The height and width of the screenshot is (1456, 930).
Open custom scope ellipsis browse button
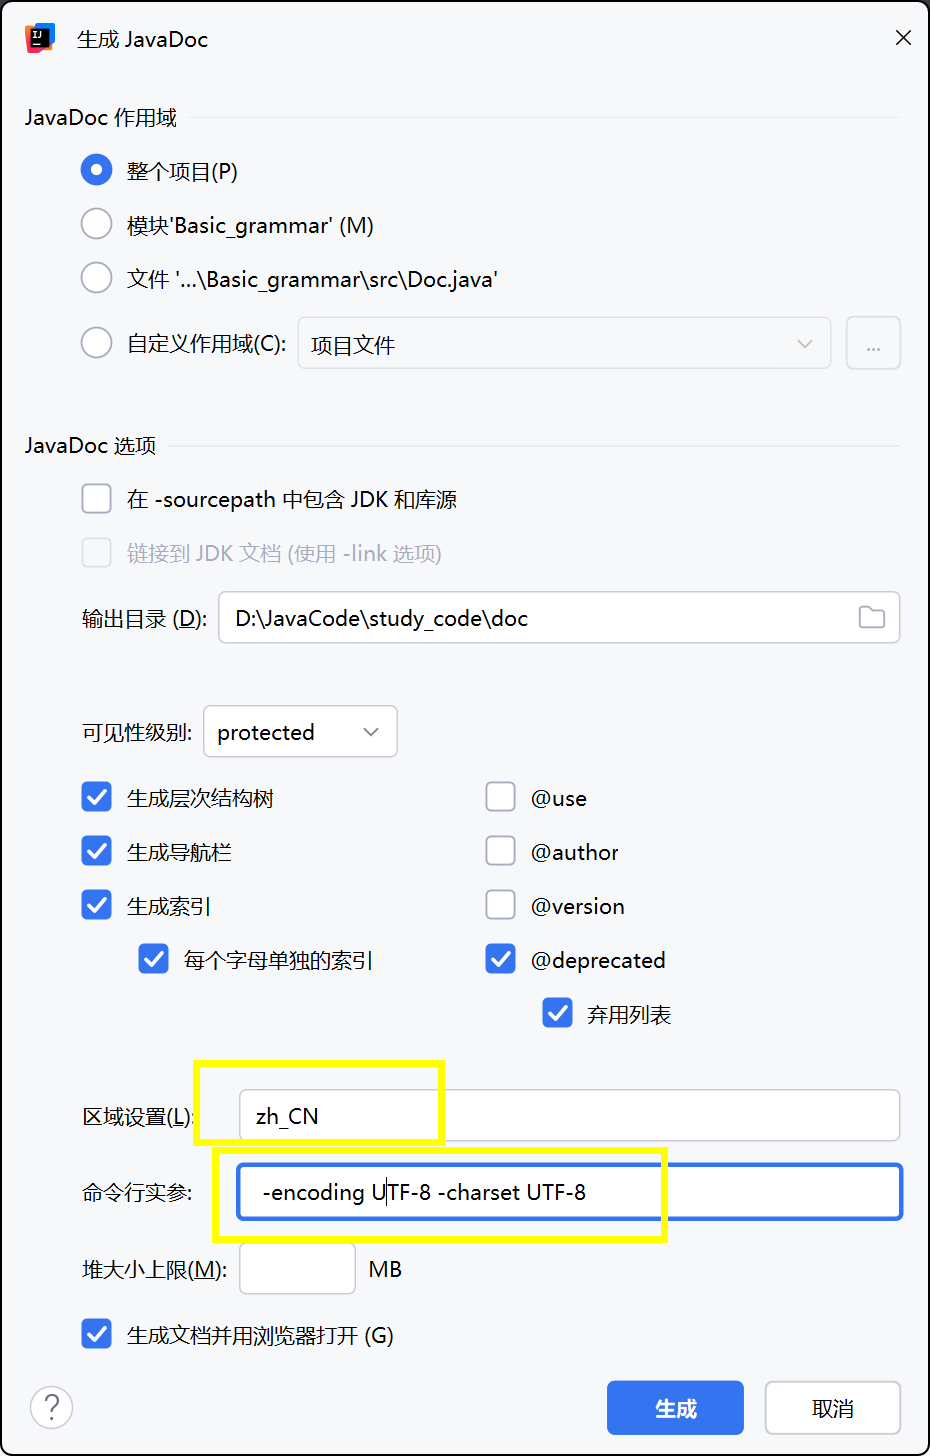point(873,343)
